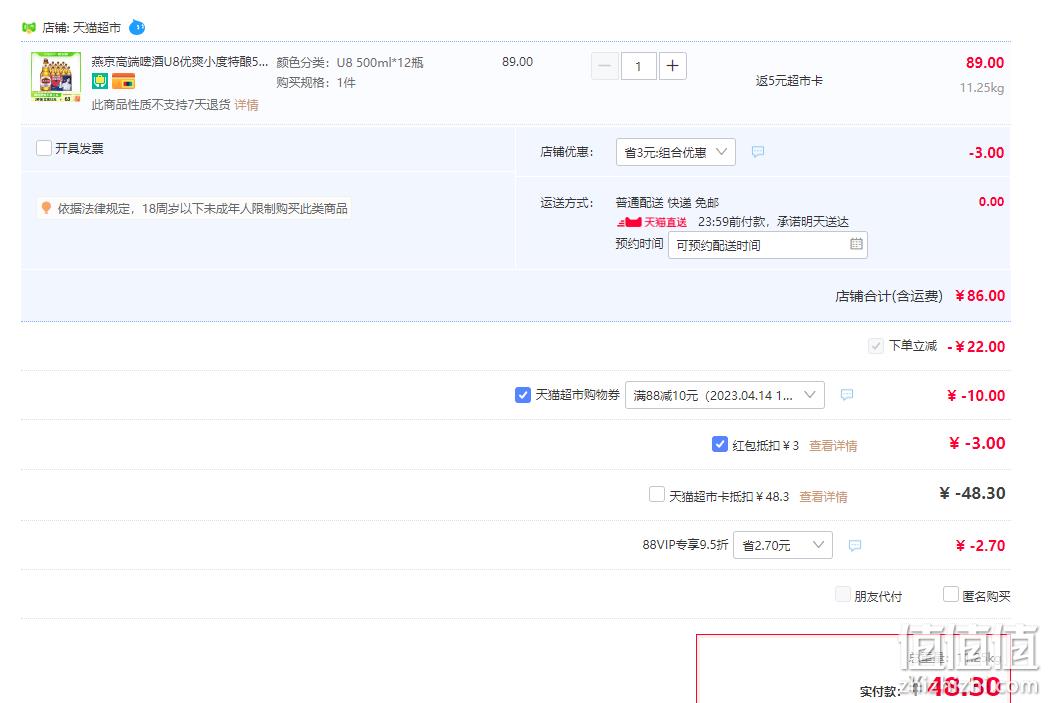1048x703 pixels.
Task: Click the 可预约配送时间 delivery time field
Action: [x=768, y=245]
